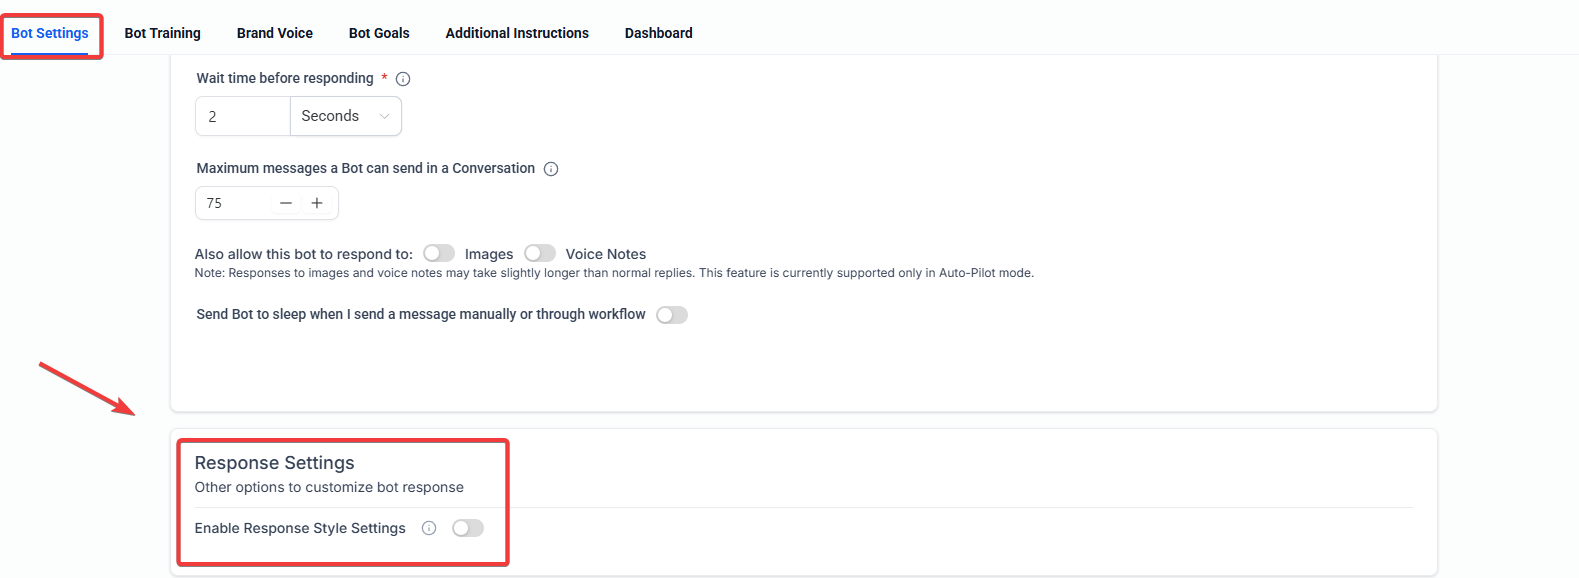
Task: Decrease maximum messages with the minus button
Action: [x=286, y=203]
